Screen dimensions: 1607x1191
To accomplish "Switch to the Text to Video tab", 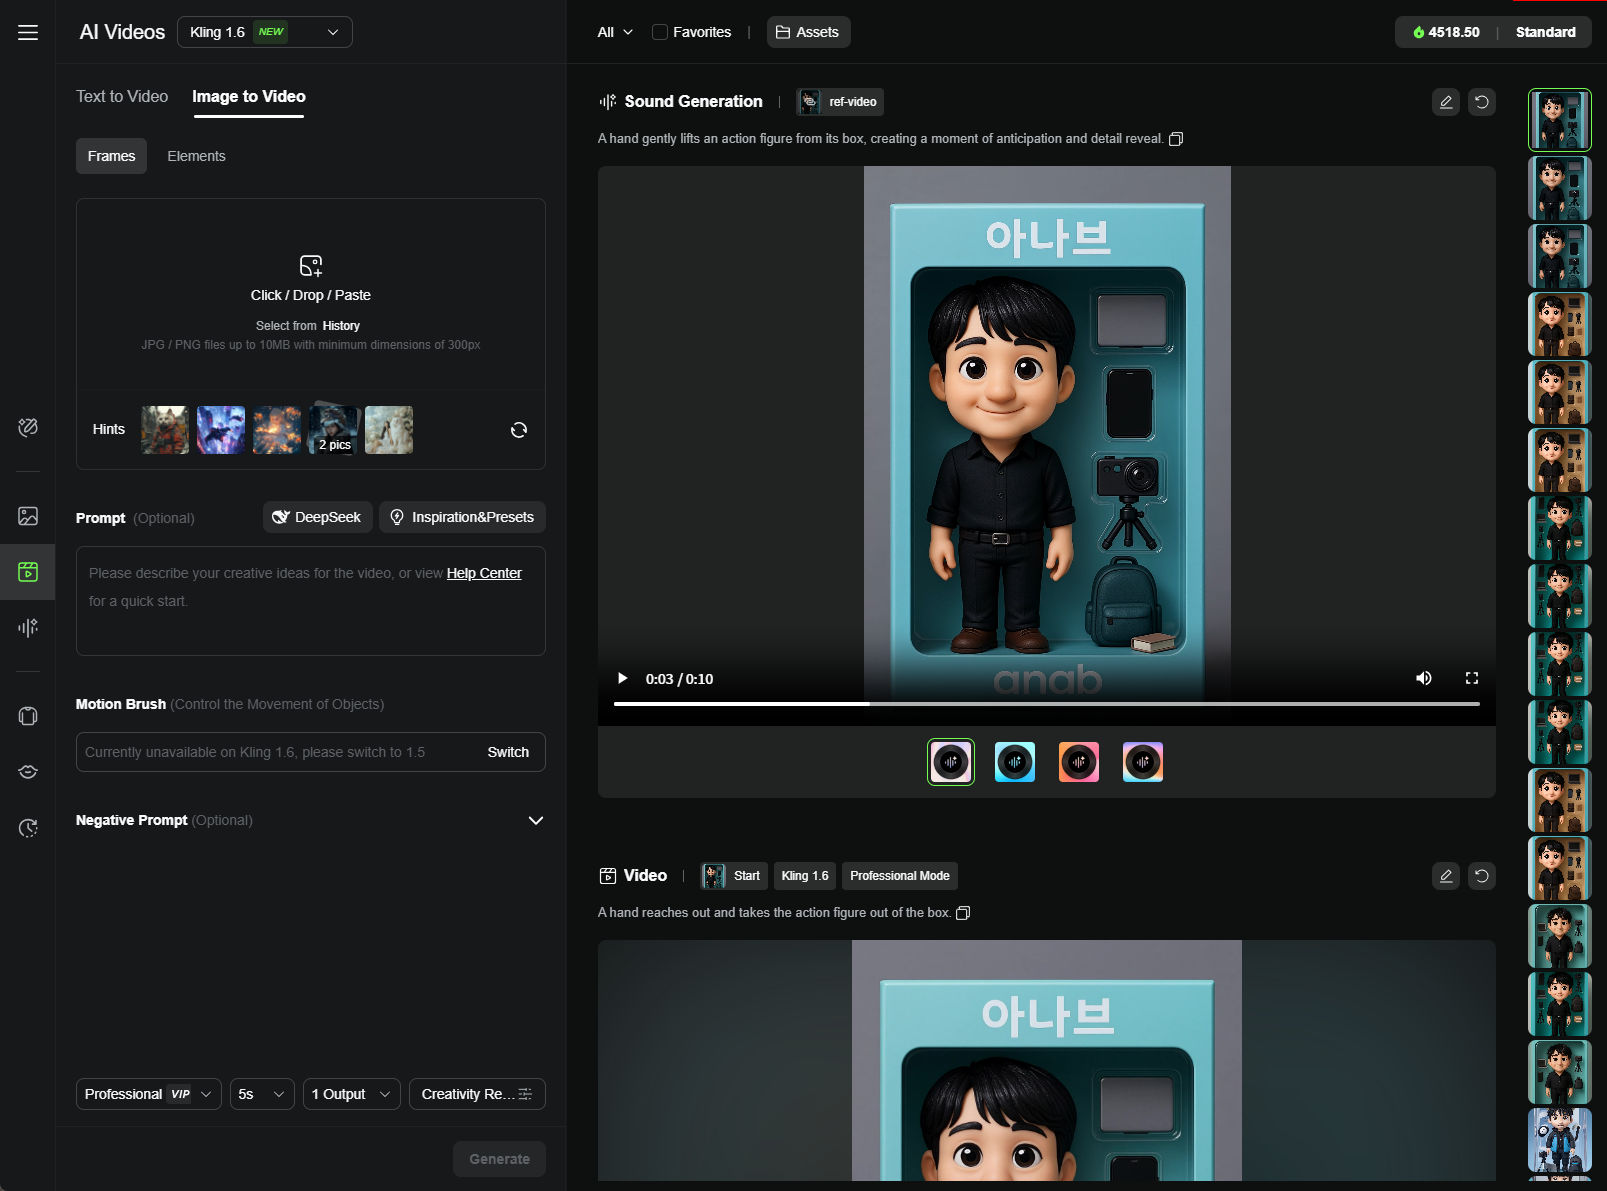I will [122, 96].
